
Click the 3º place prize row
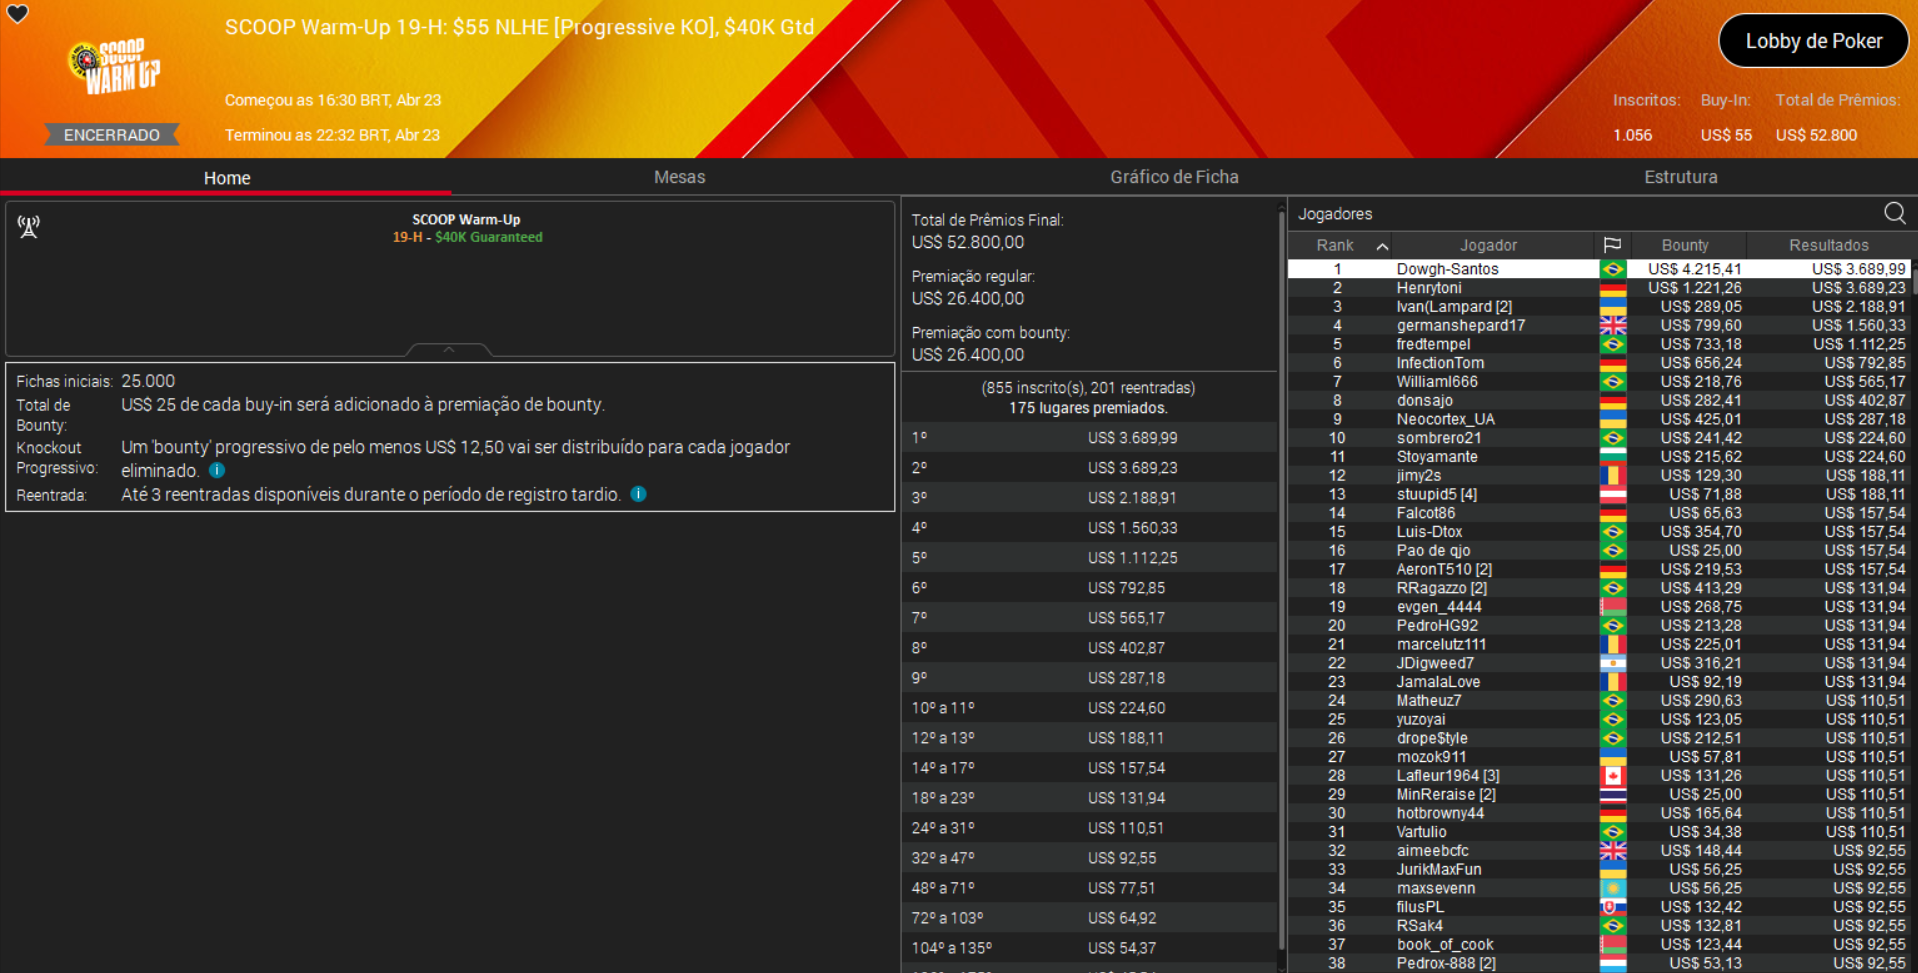click(1089, 498)
